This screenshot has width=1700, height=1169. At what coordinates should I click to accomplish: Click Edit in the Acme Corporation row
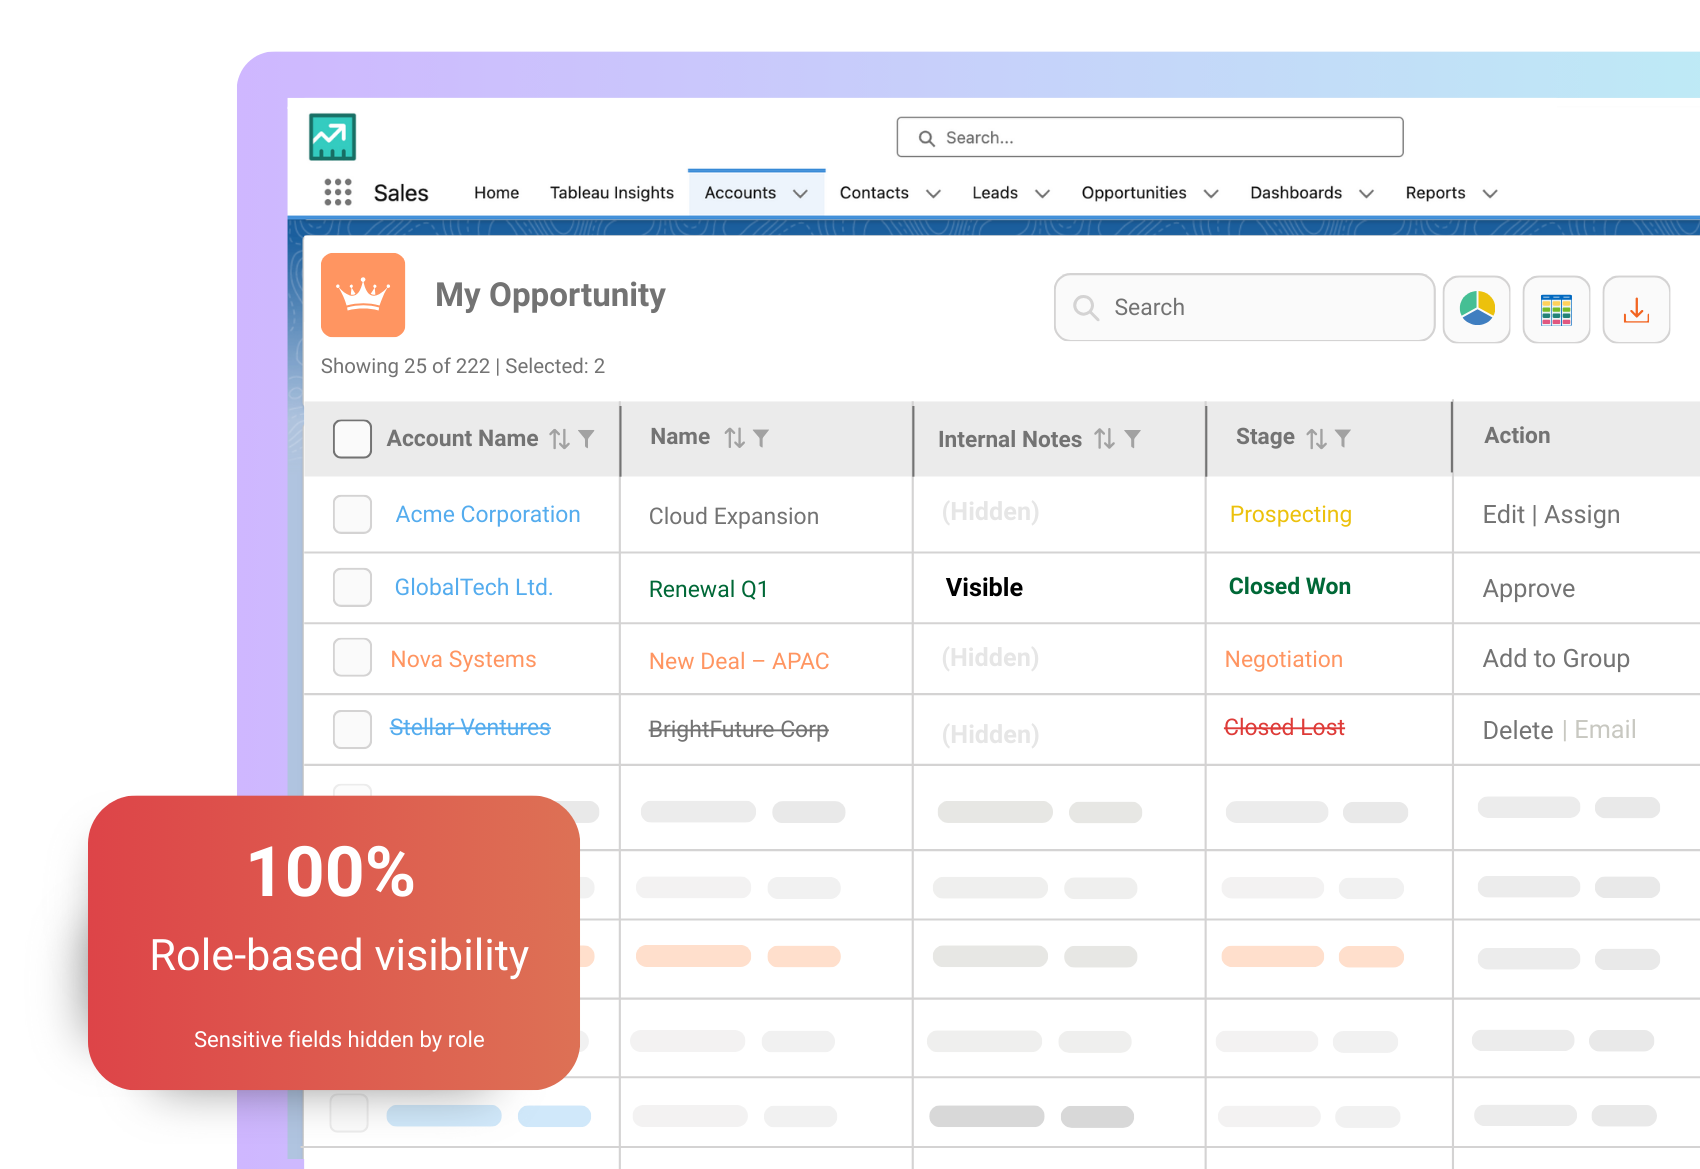[1503, 514]
